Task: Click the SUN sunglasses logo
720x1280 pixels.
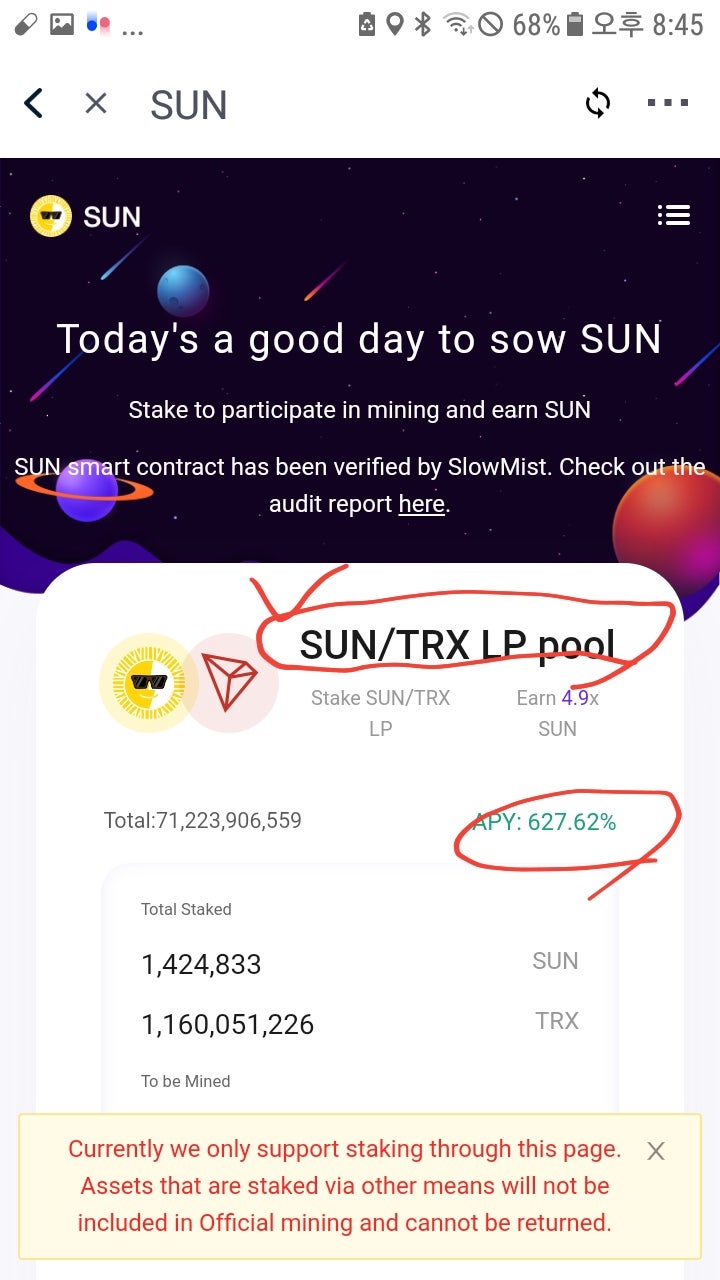Action: click(x=51, y=216)
